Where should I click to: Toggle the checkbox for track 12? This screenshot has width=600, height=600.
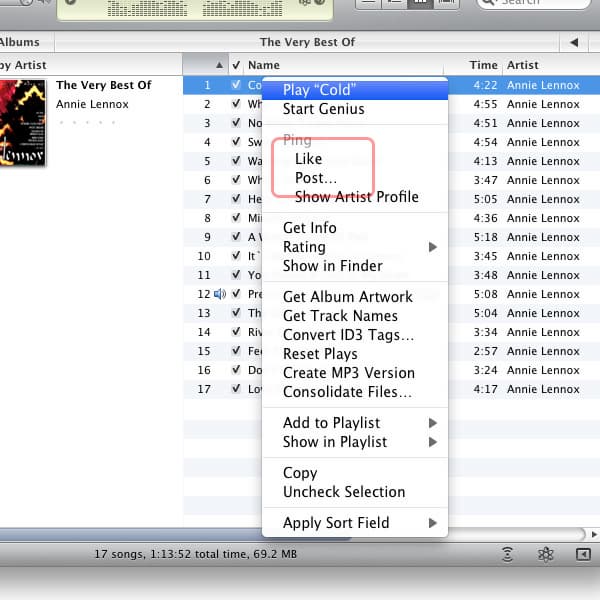(x=236, y=294)
